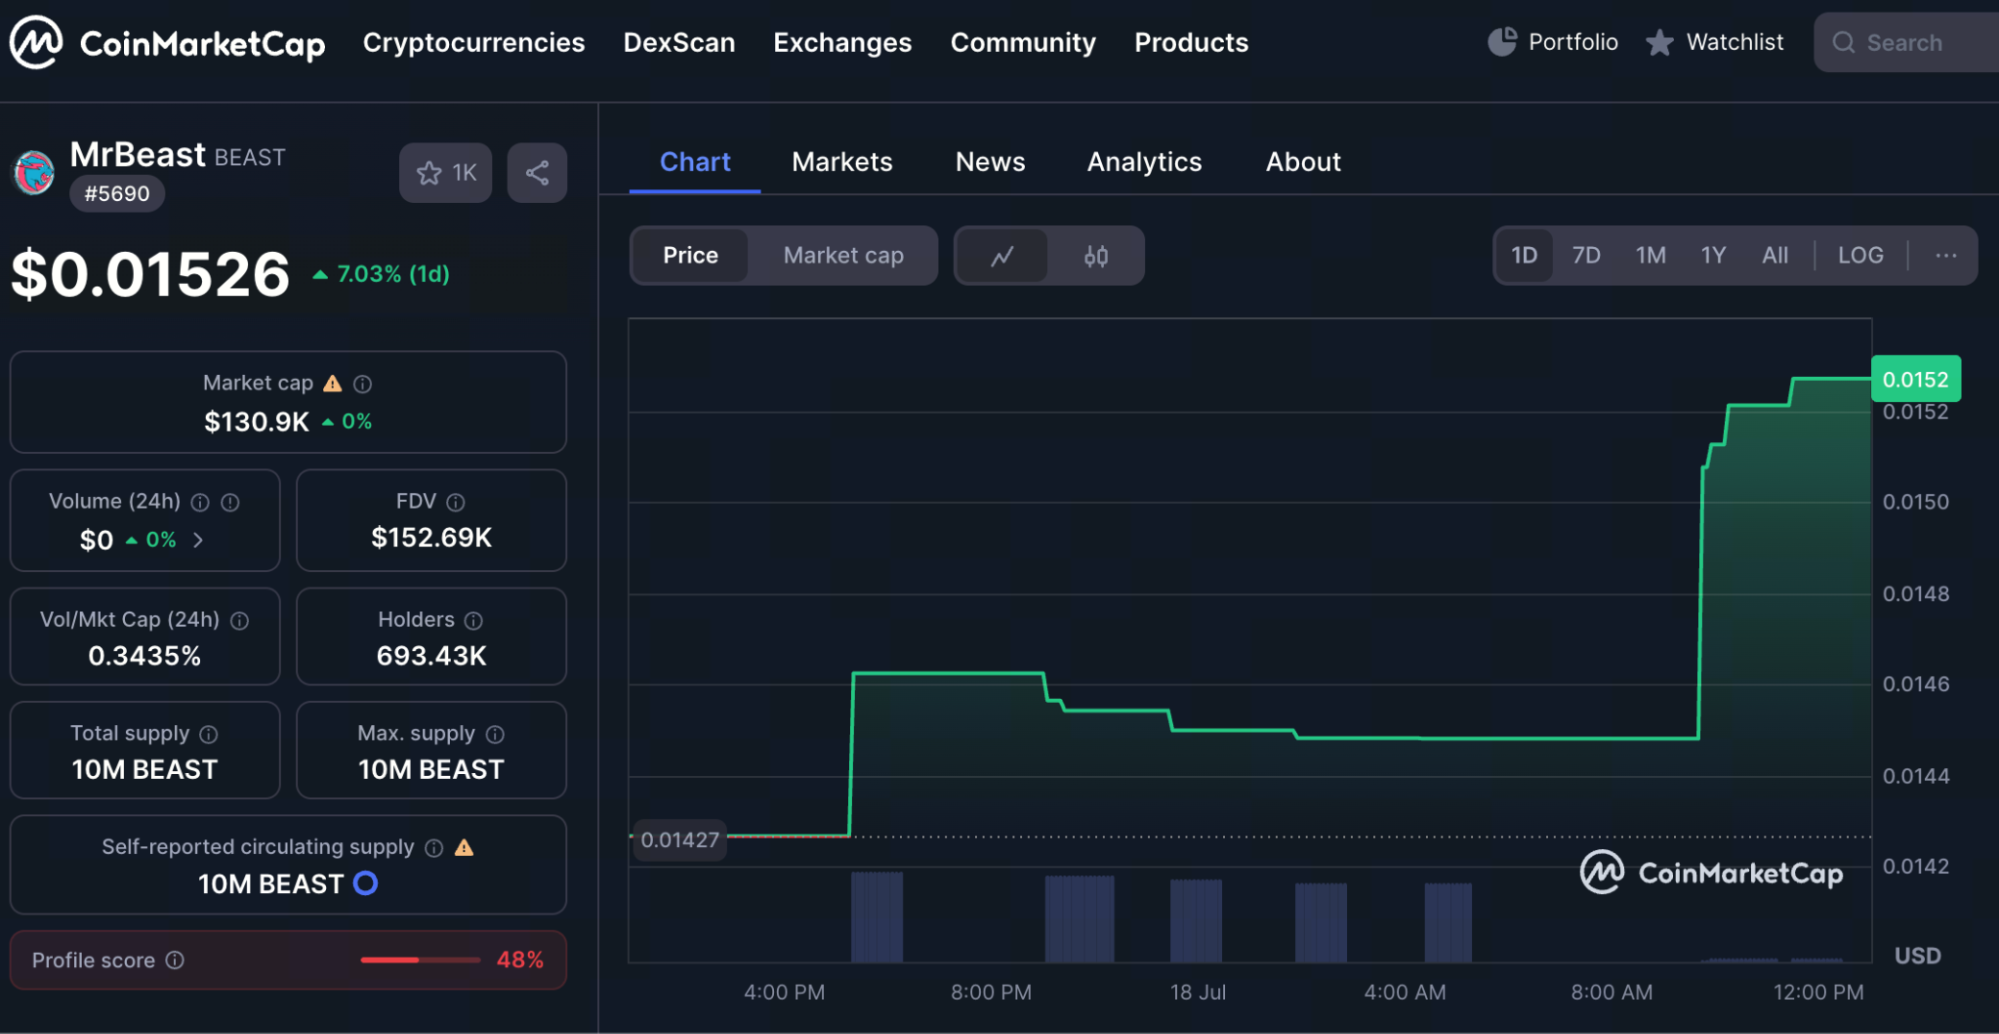The width and height of the screenshot is (1999, 1034).
Task: Toggle LOG scale on chart
Action: [x=1860, y=256]
